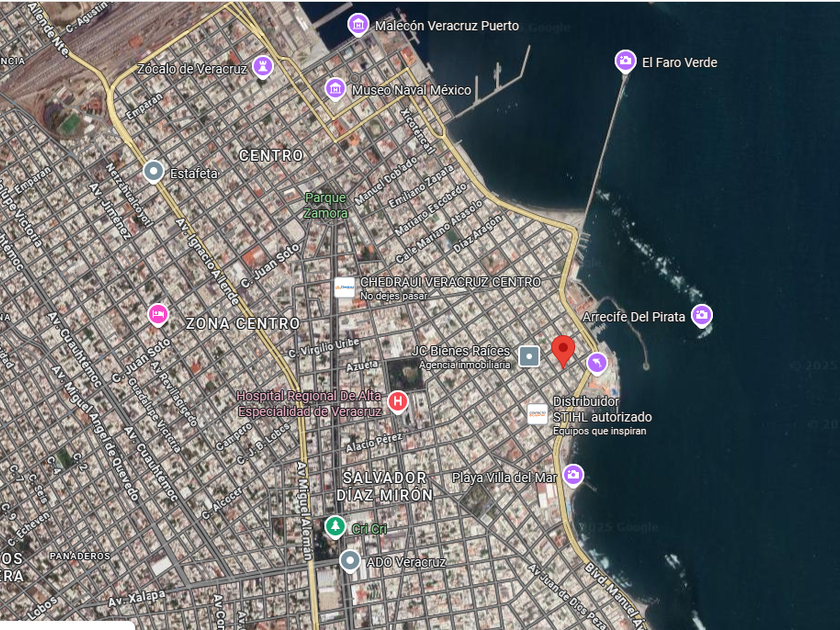Image resolution: width=840 pixels, height=630 pixels.
Task: Open the Parque Zamora label
Action: 326,205
